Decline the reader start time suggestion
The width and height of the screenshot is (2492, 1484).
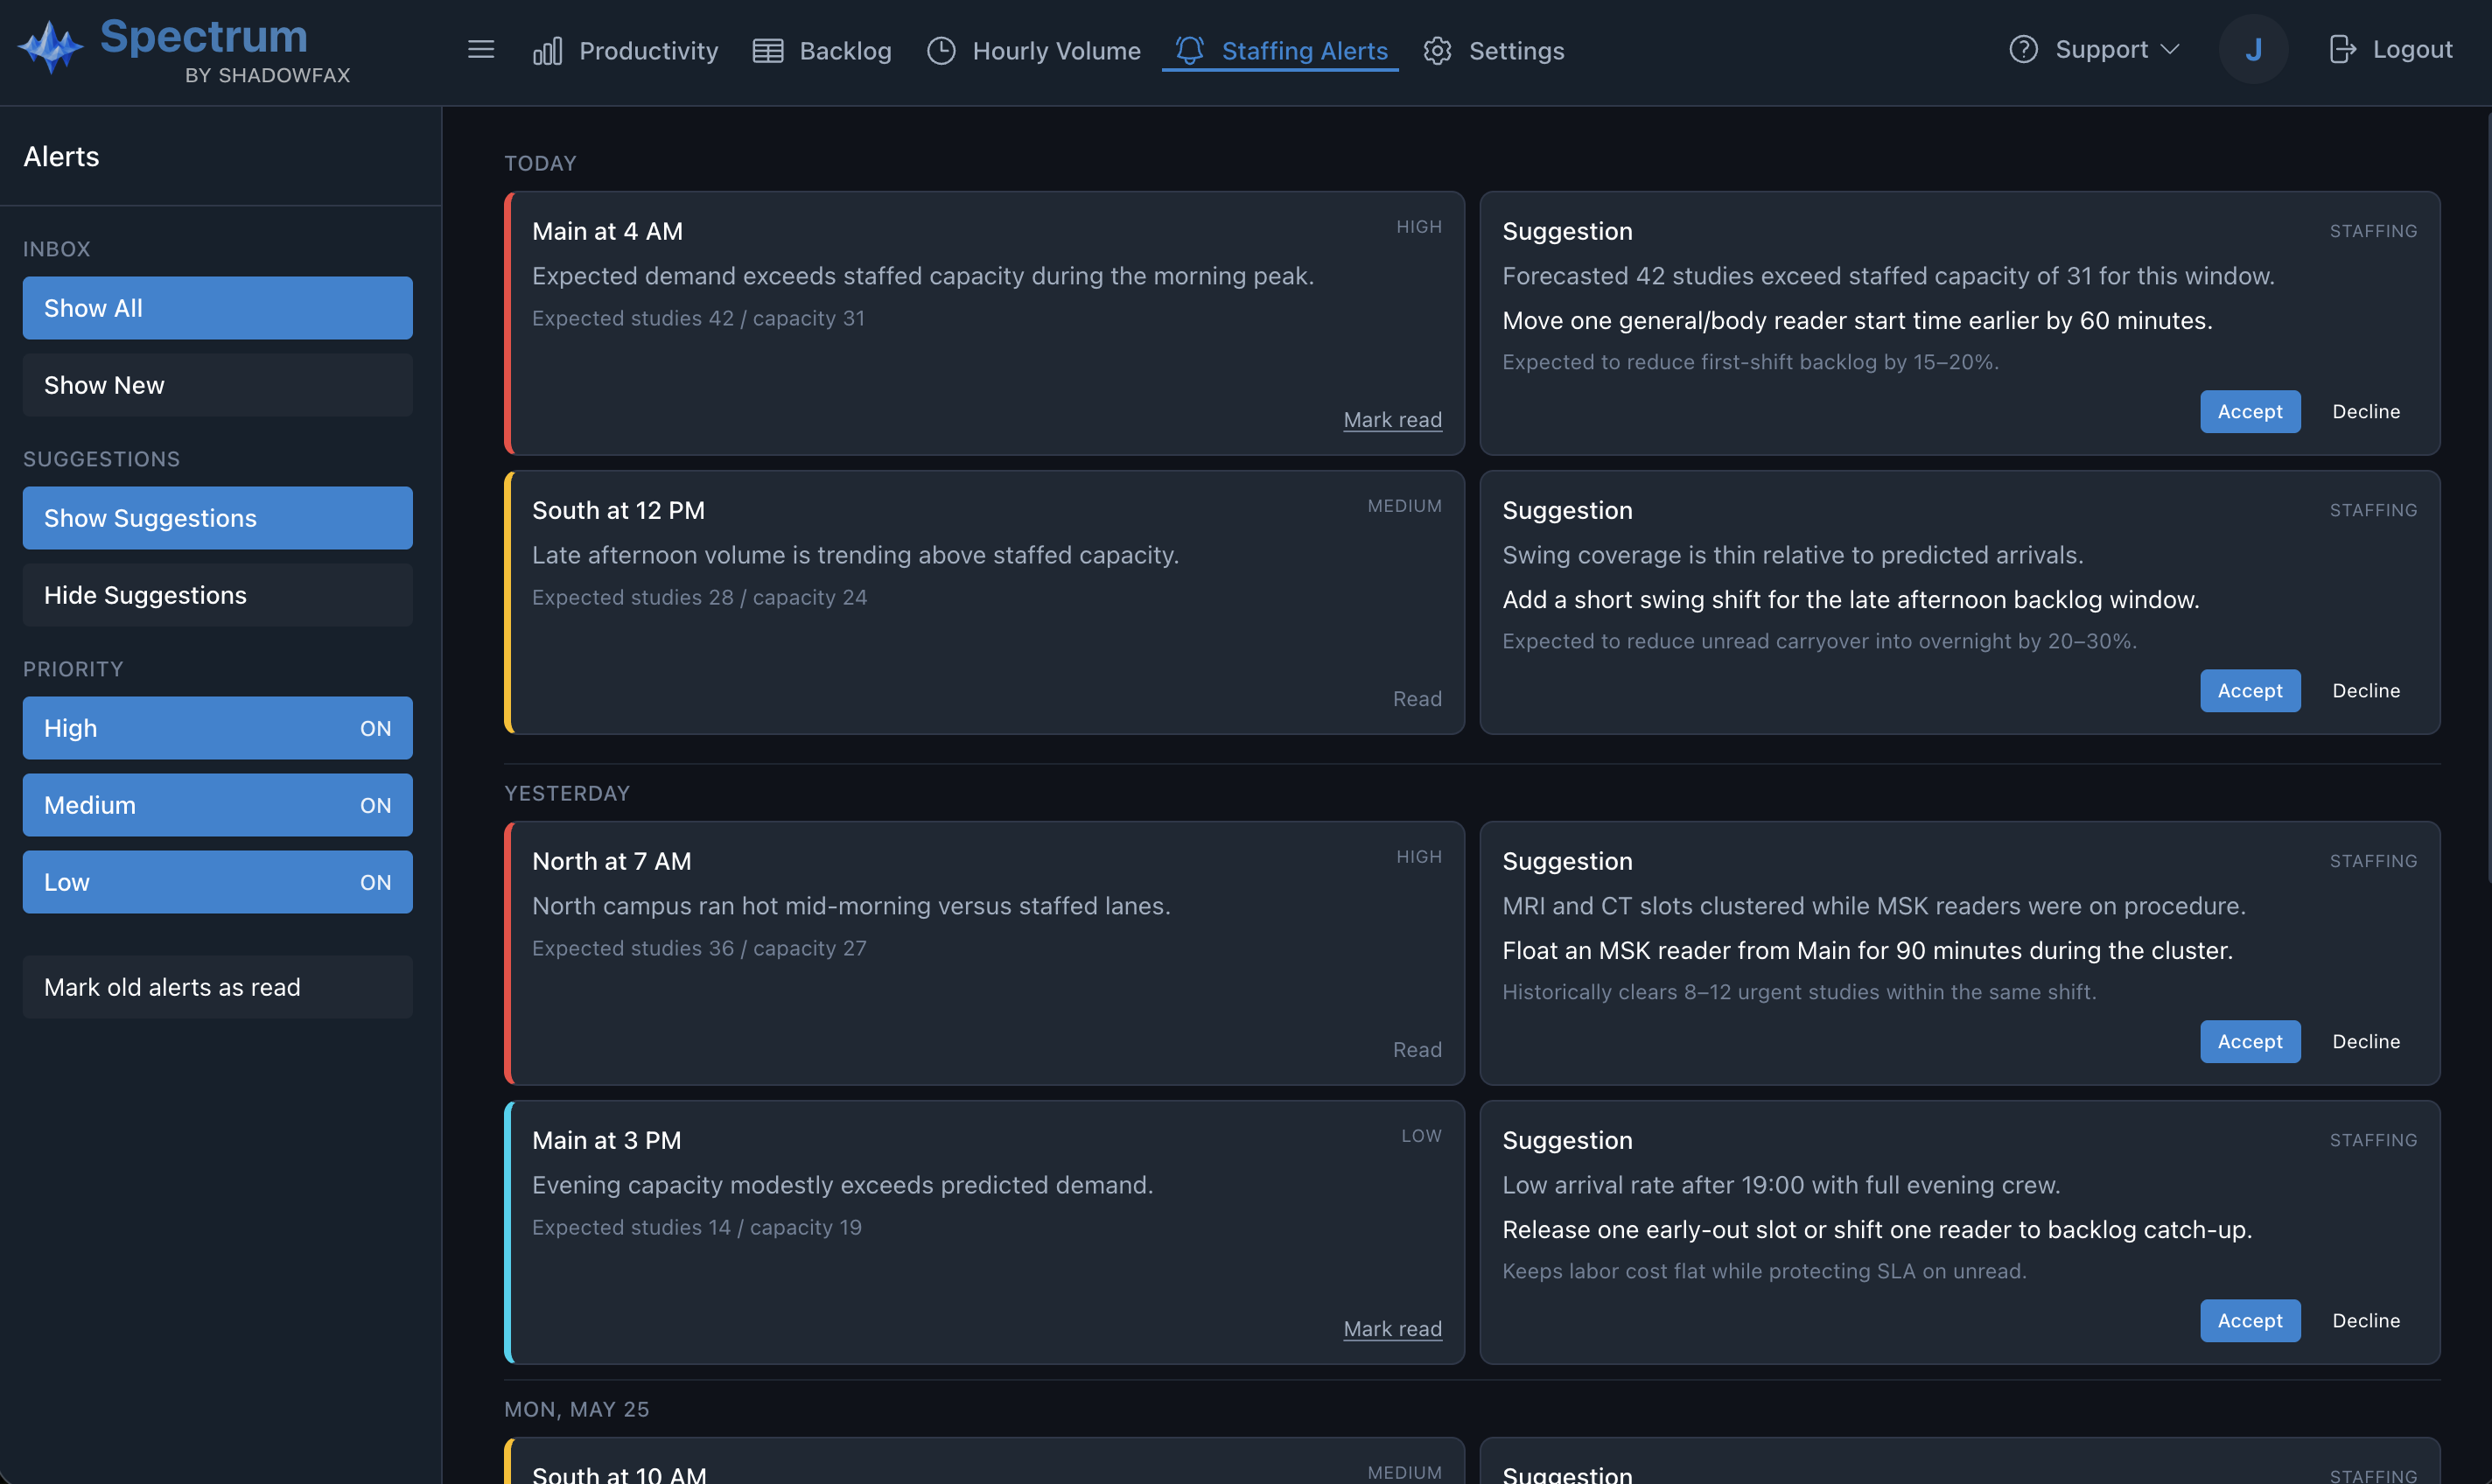pos(2366,411)
